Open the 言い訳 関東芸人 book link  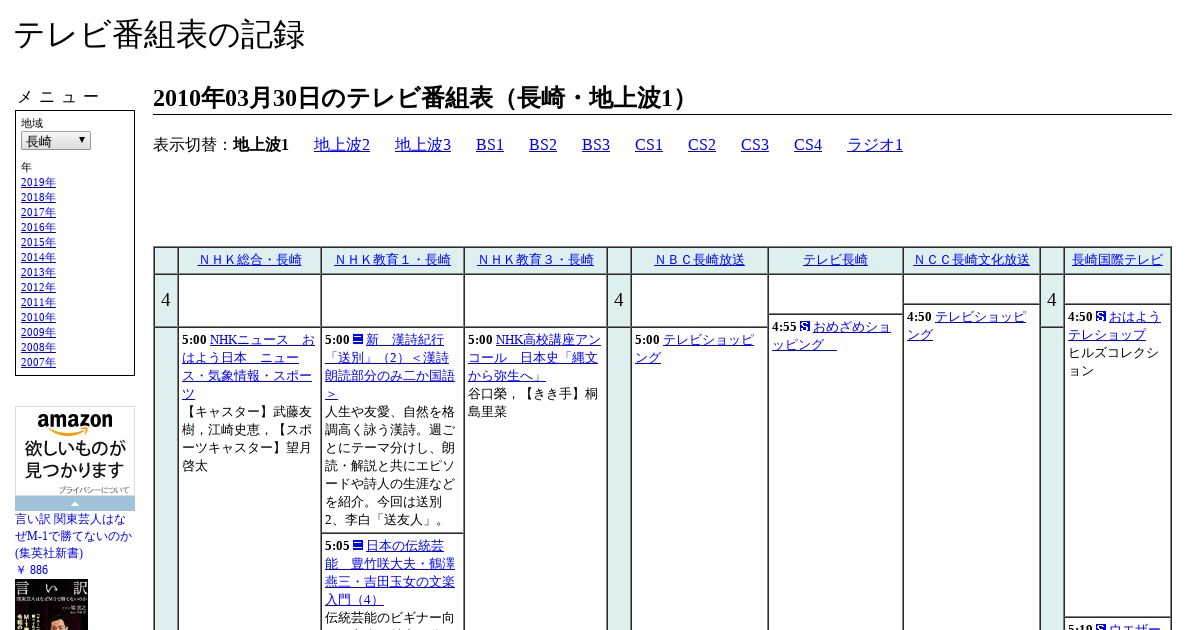pos(73,536)
